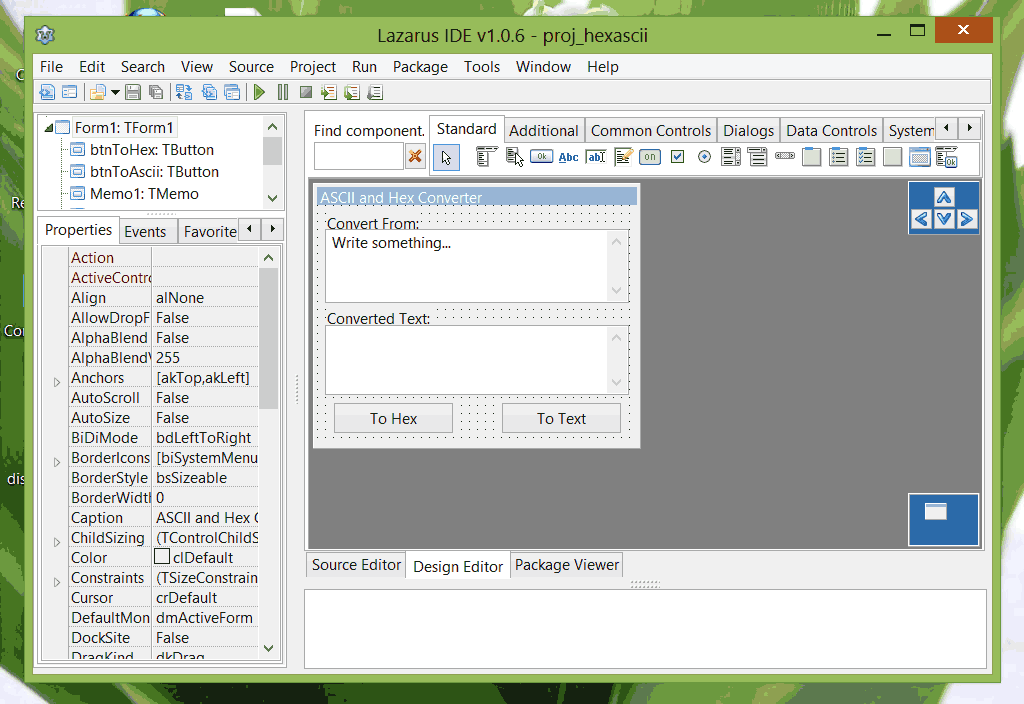Viewport: 1024px width, 704px height.
Task: Switch to the Common Controls palette tab
Action: 650,131
